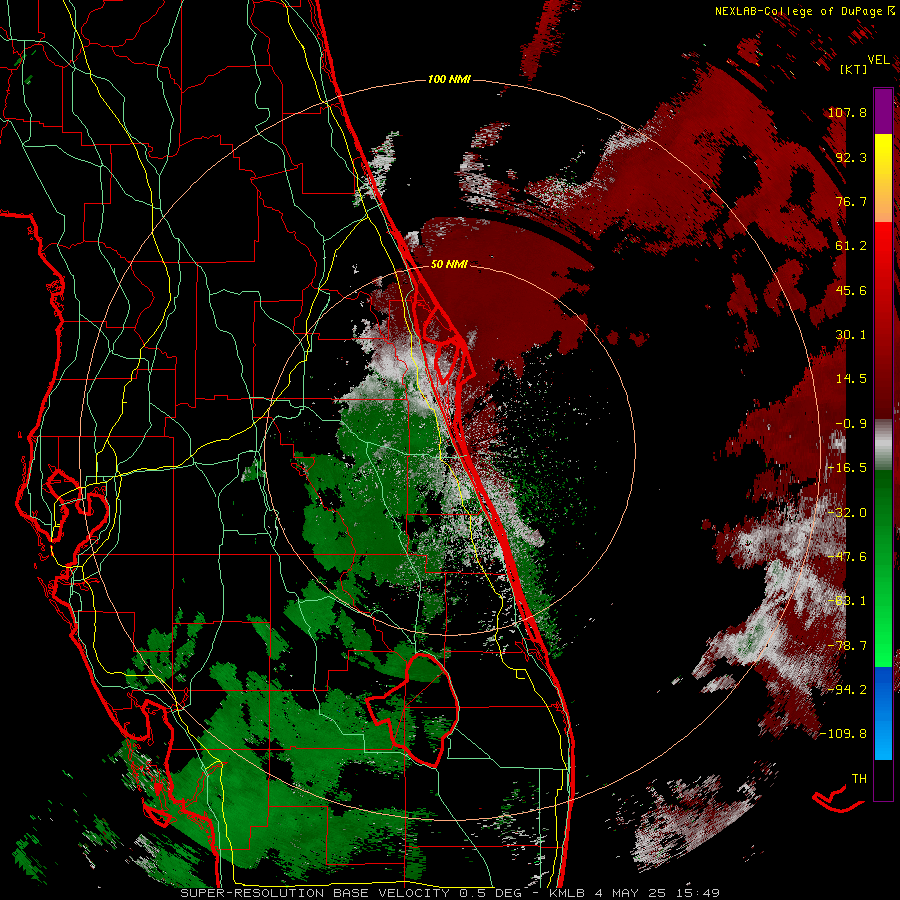The height and width of the screenshot is (900, 900).
Task: Select the -109.8 scale value
Action: 843,734
